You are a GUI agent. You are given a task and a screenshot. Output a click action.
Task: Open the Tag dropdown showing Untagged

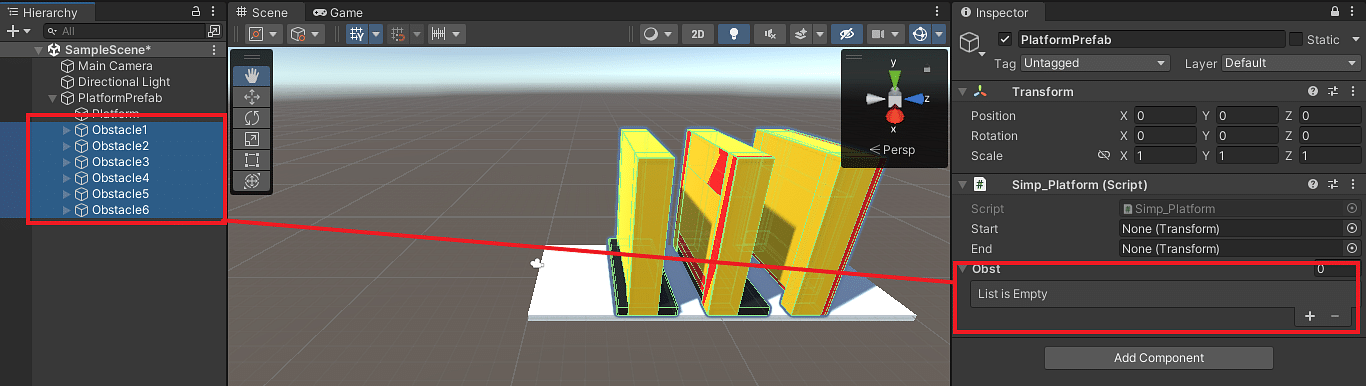pos(1095,63)
